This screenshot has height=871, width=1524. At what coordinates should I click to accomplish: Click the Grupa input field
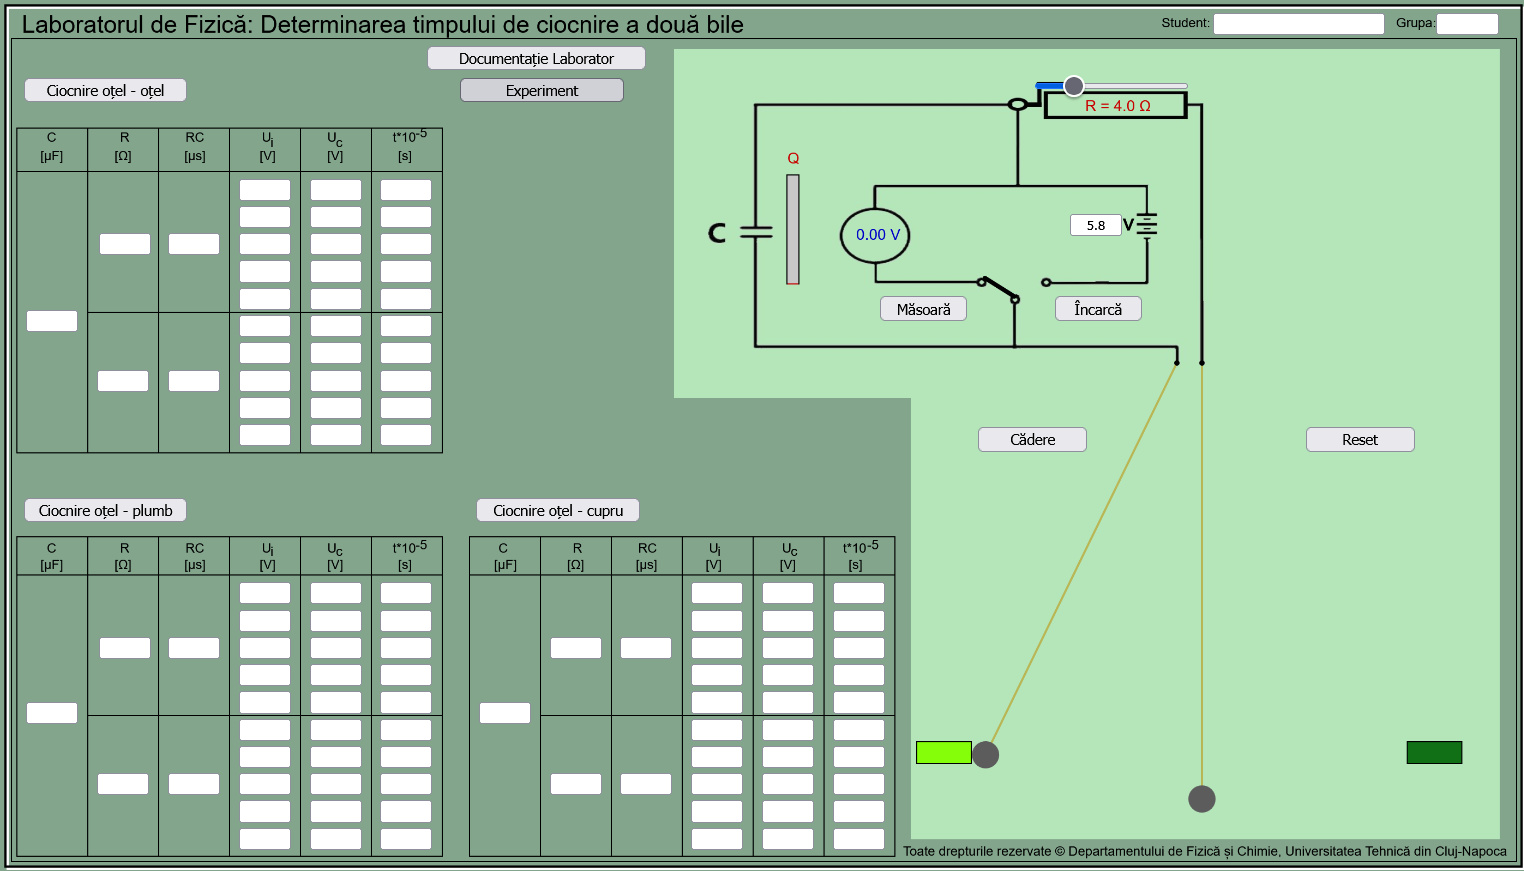coord(1467,24)
